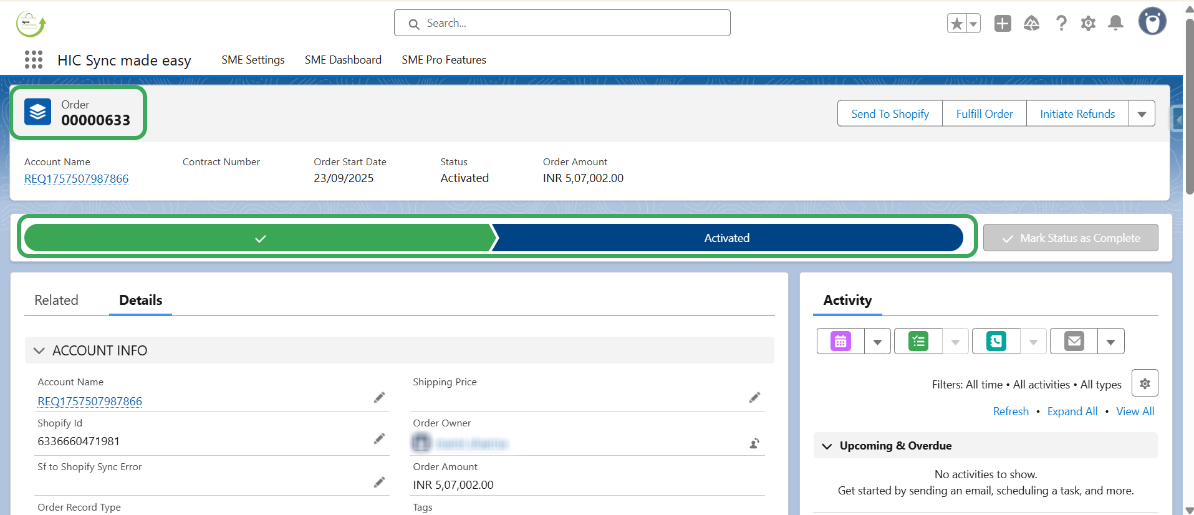This screenshot has height=515, width=1194.
Task: Click the Refresh link in Activity
Action: pos(1010,411)
